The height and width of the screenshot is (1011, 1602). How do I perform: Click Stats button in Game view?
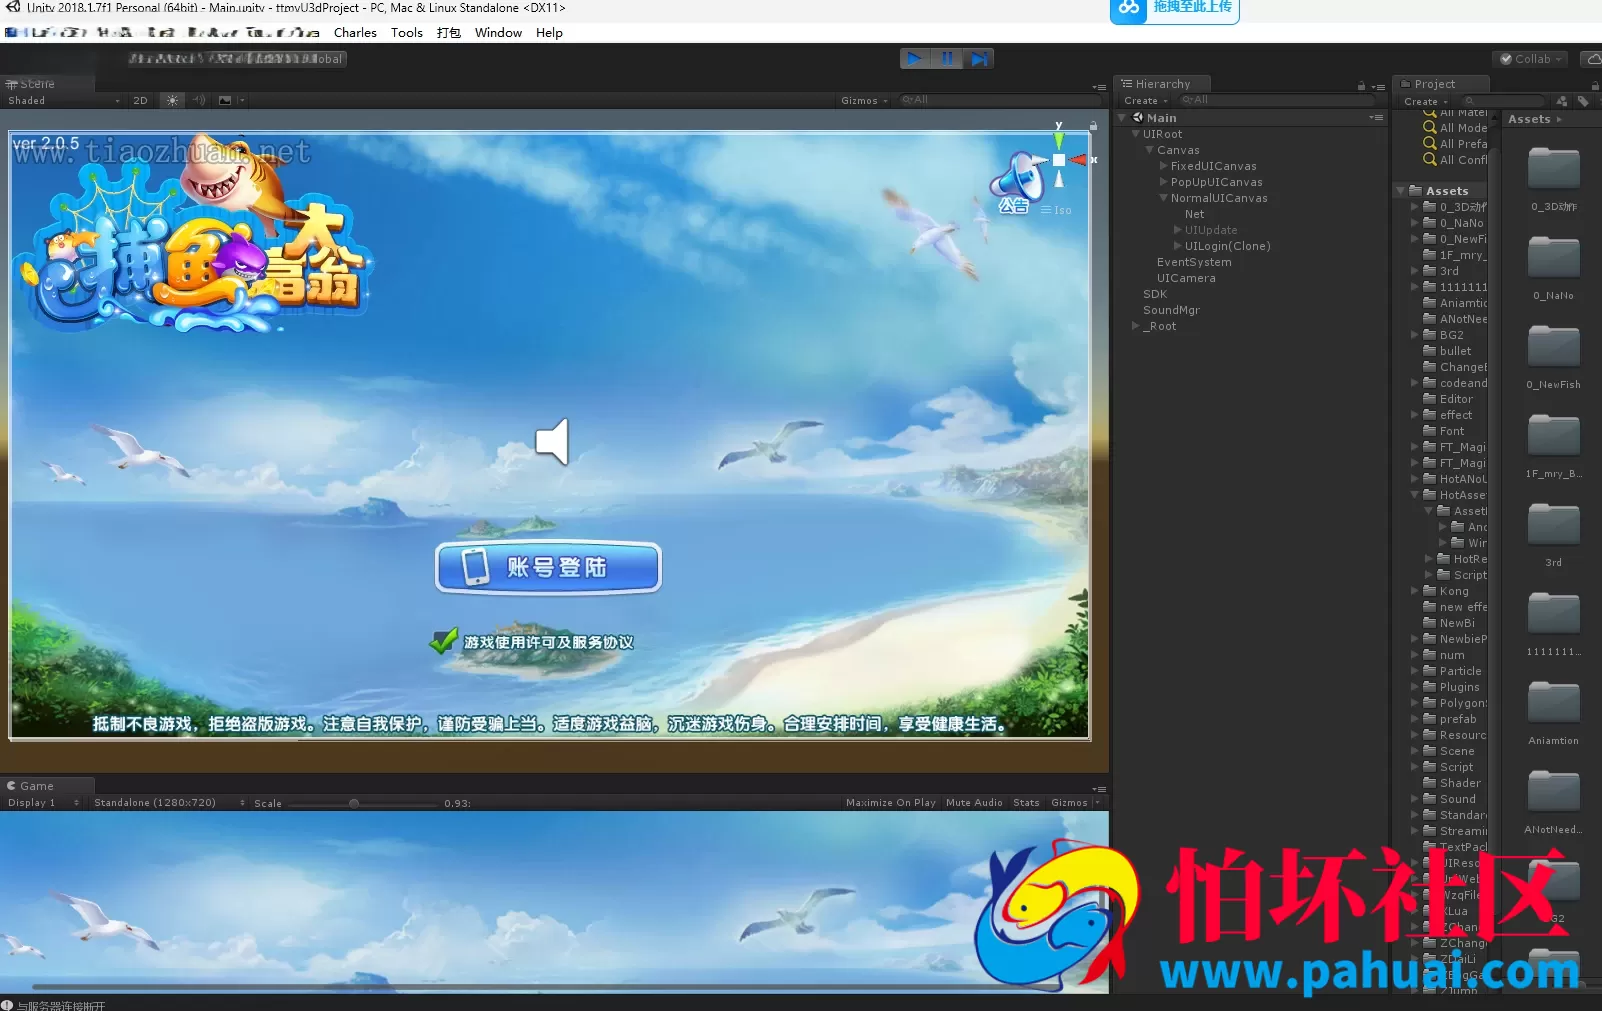click(x=1026, y=803)
